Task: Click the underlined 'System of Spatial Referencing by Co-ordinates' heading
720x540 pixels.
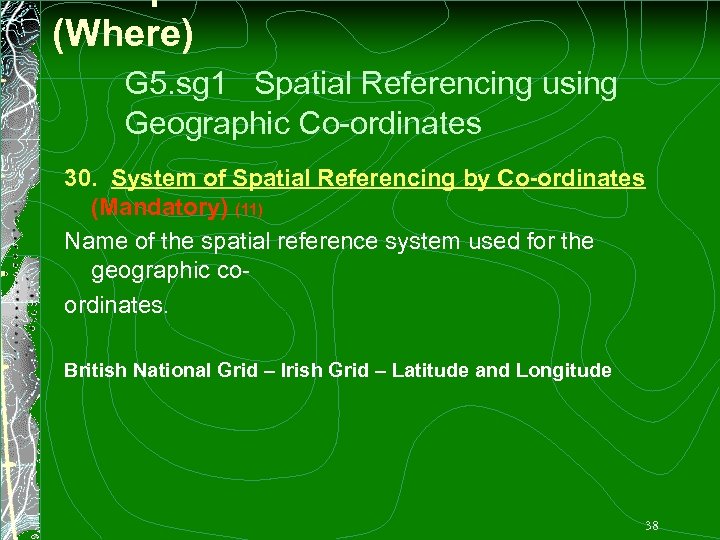Action: [x=378, y=178]
